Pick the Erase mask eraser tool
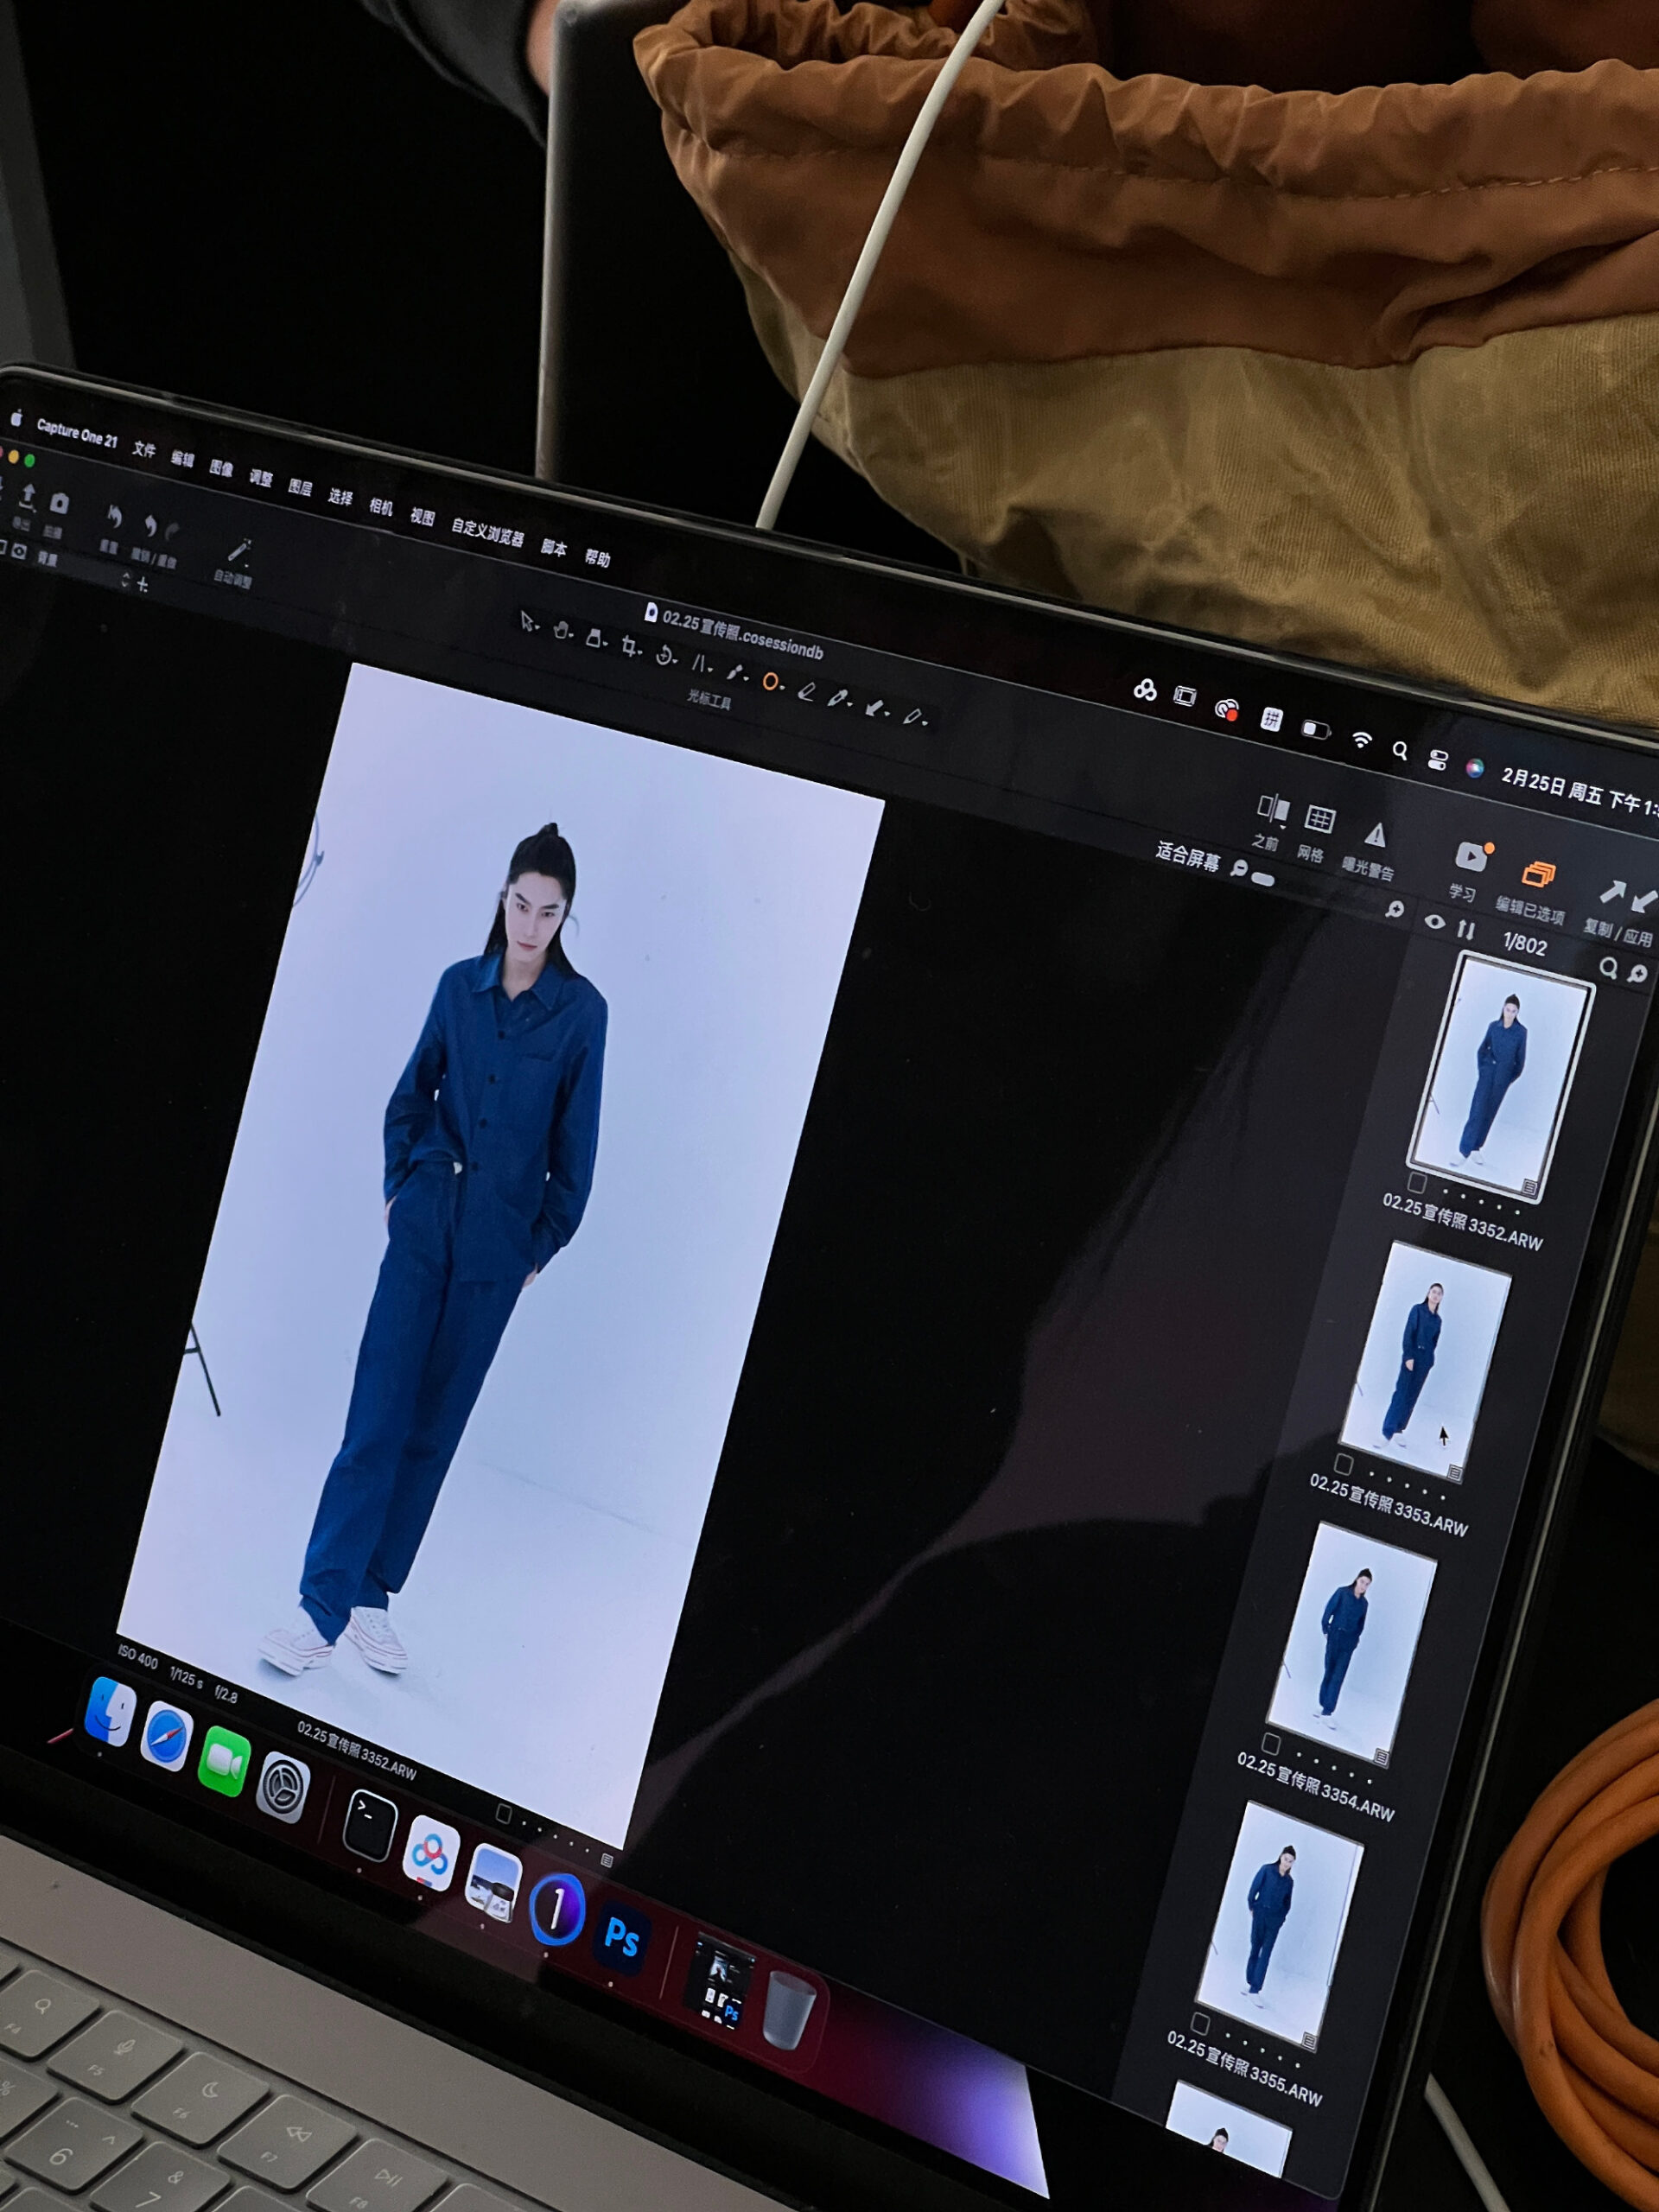The width and height of the screenshot is (1659, 2212). [807, 692]
